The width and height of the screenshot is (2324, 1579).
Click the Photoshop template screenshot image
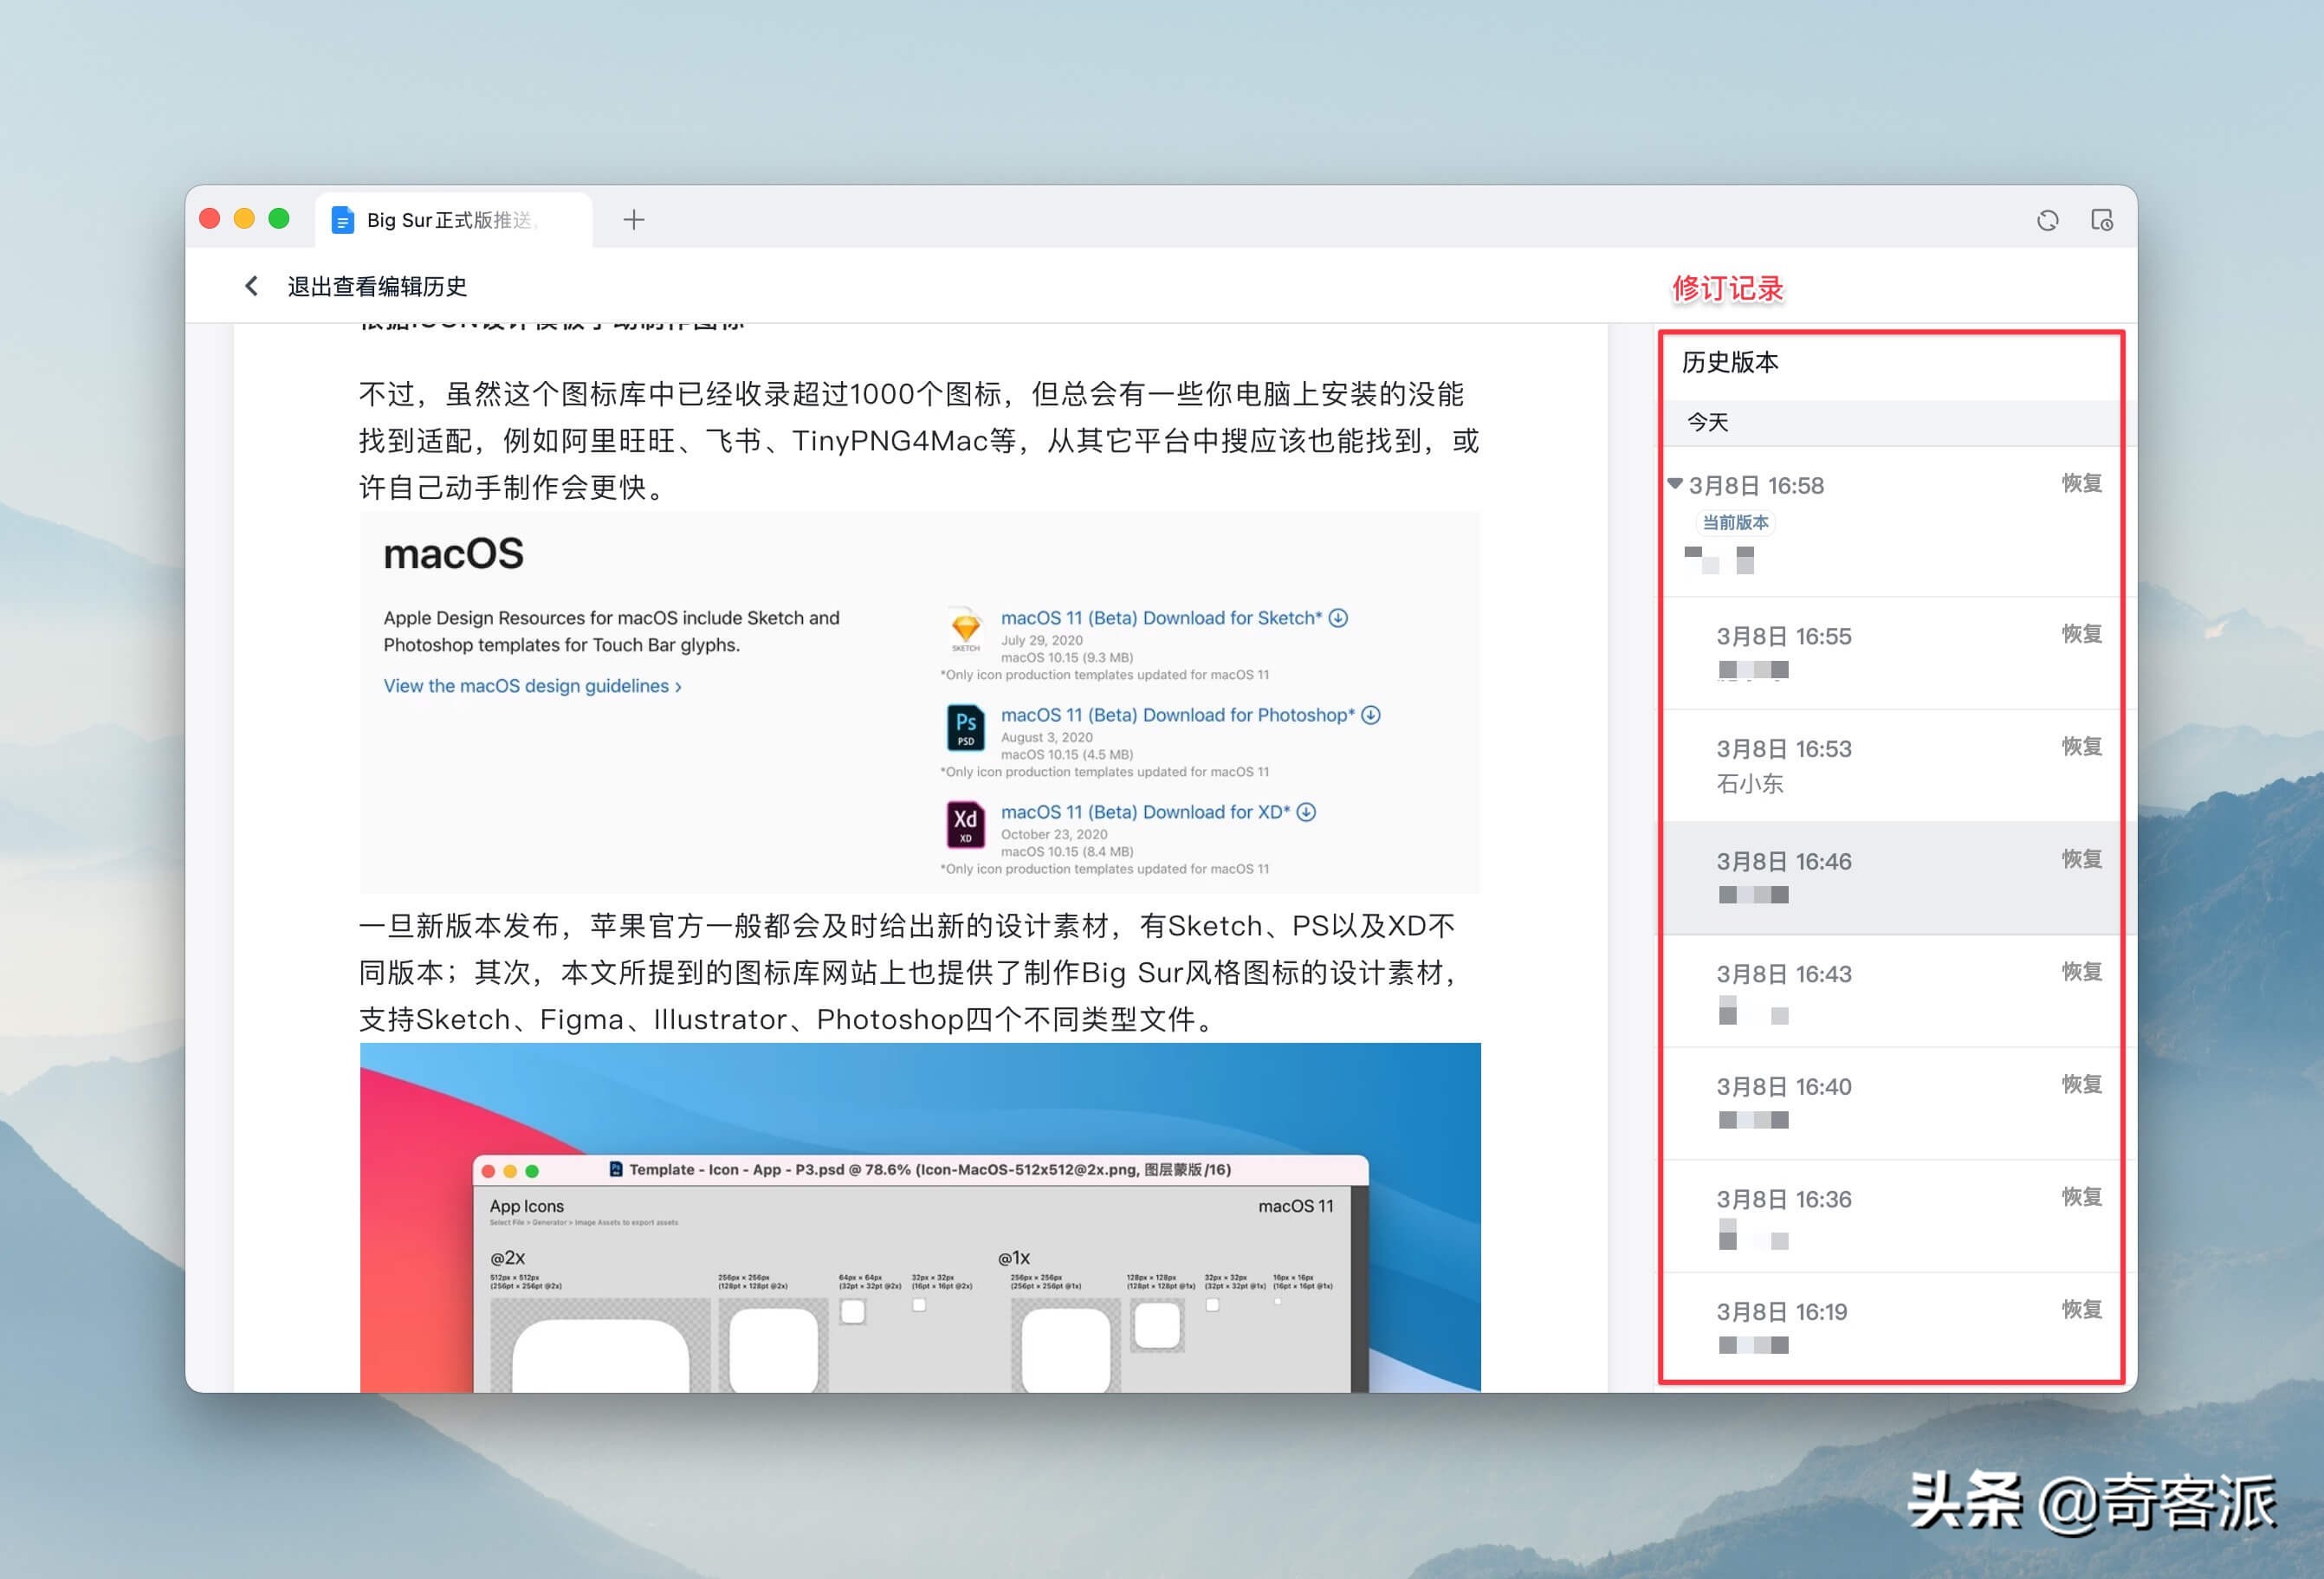coord(920,1217)
